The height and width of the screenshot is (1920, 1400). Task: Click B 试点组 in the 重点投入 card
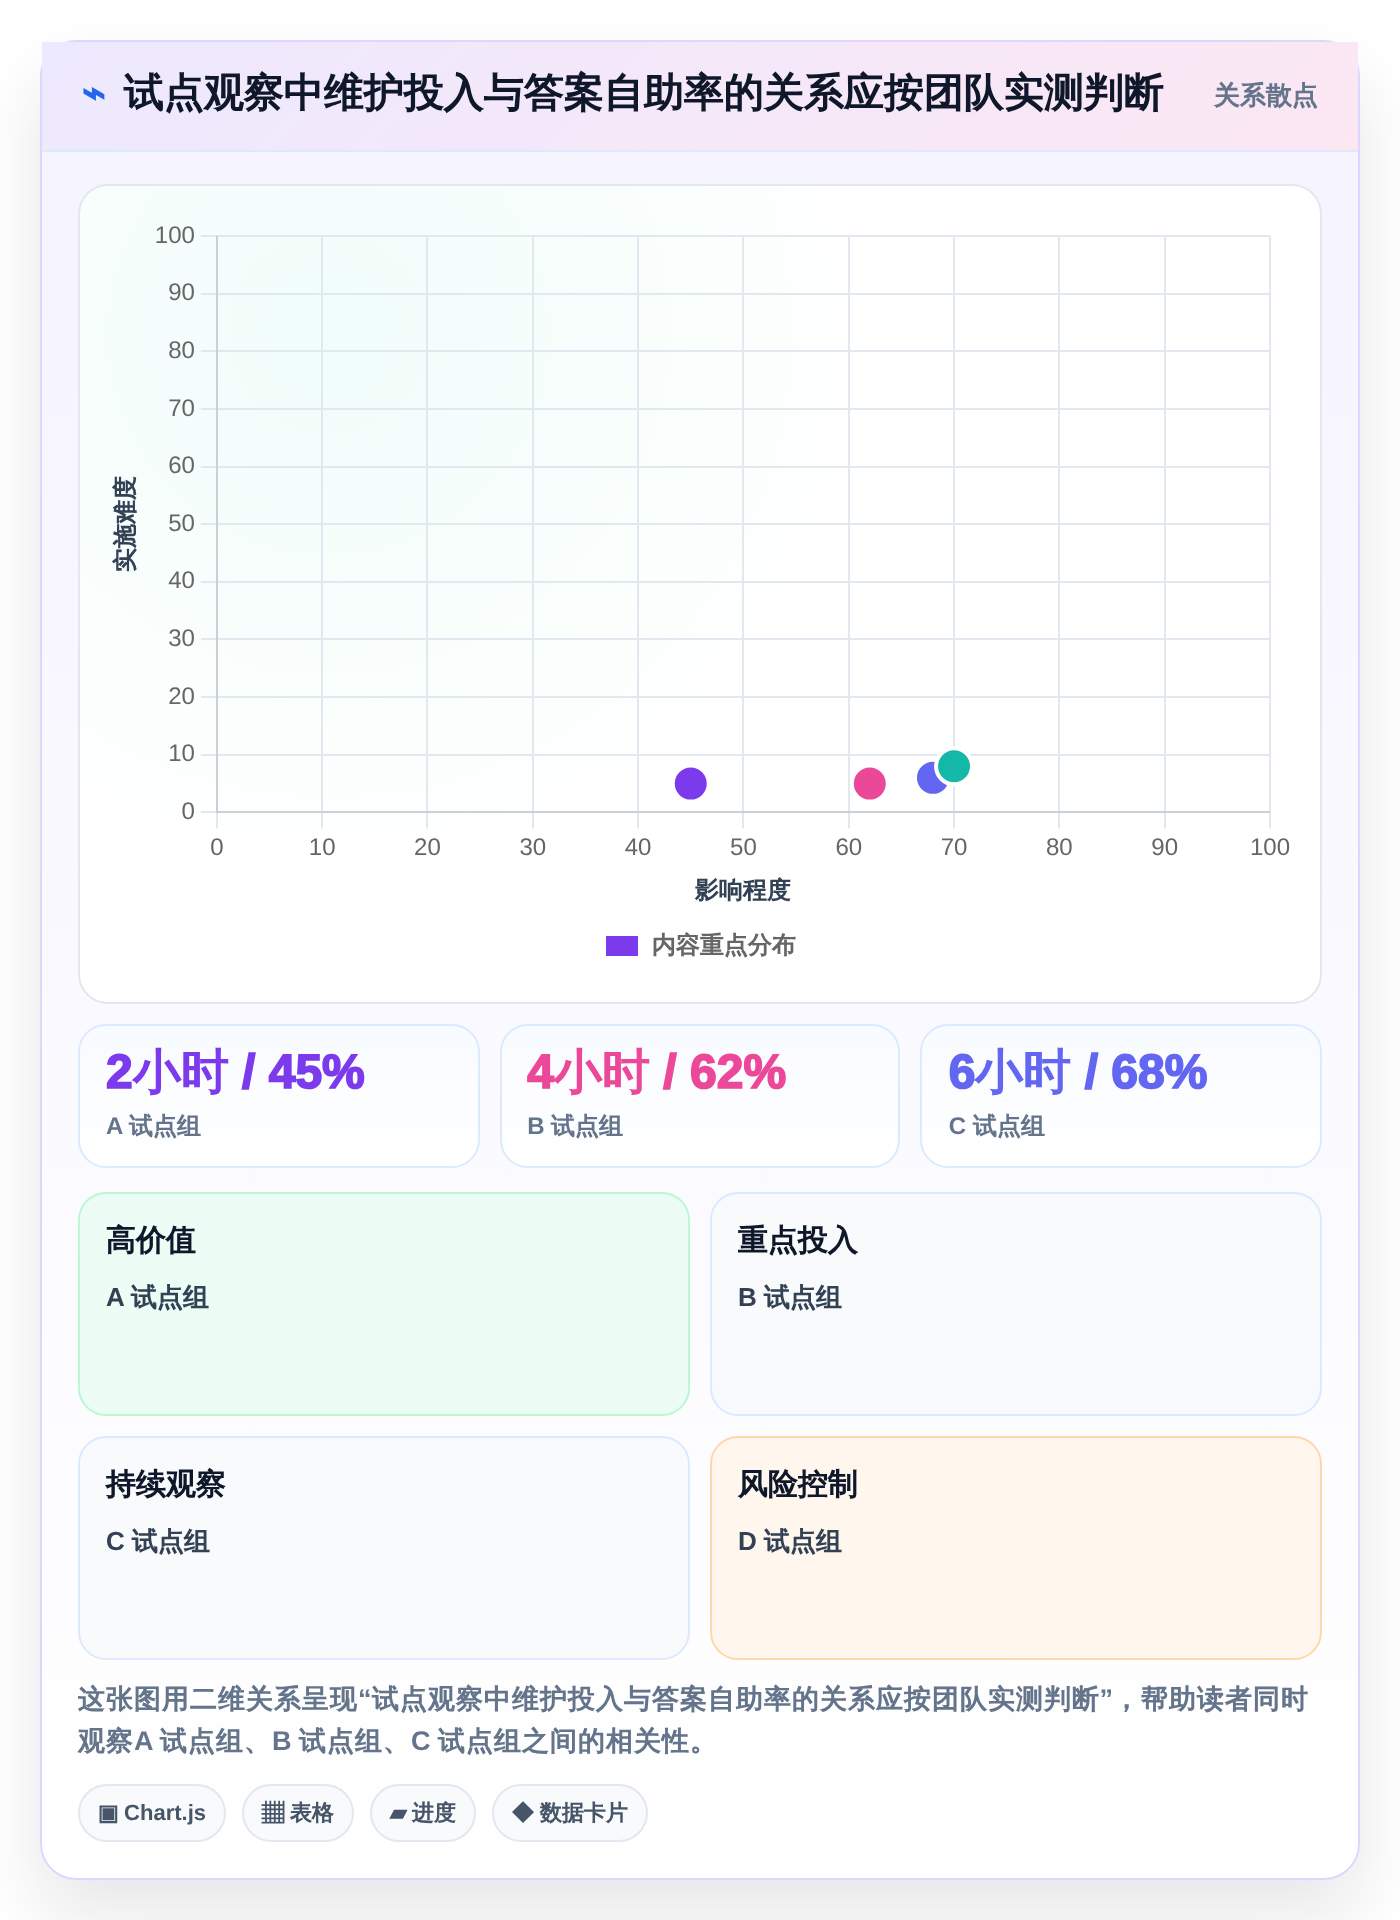click(x=790, y=1298)
